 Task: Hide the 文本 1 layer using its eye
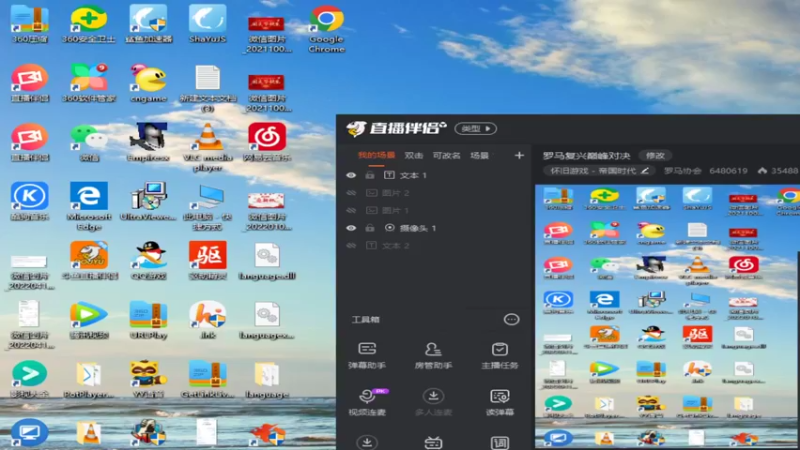(x=351, y=175)
